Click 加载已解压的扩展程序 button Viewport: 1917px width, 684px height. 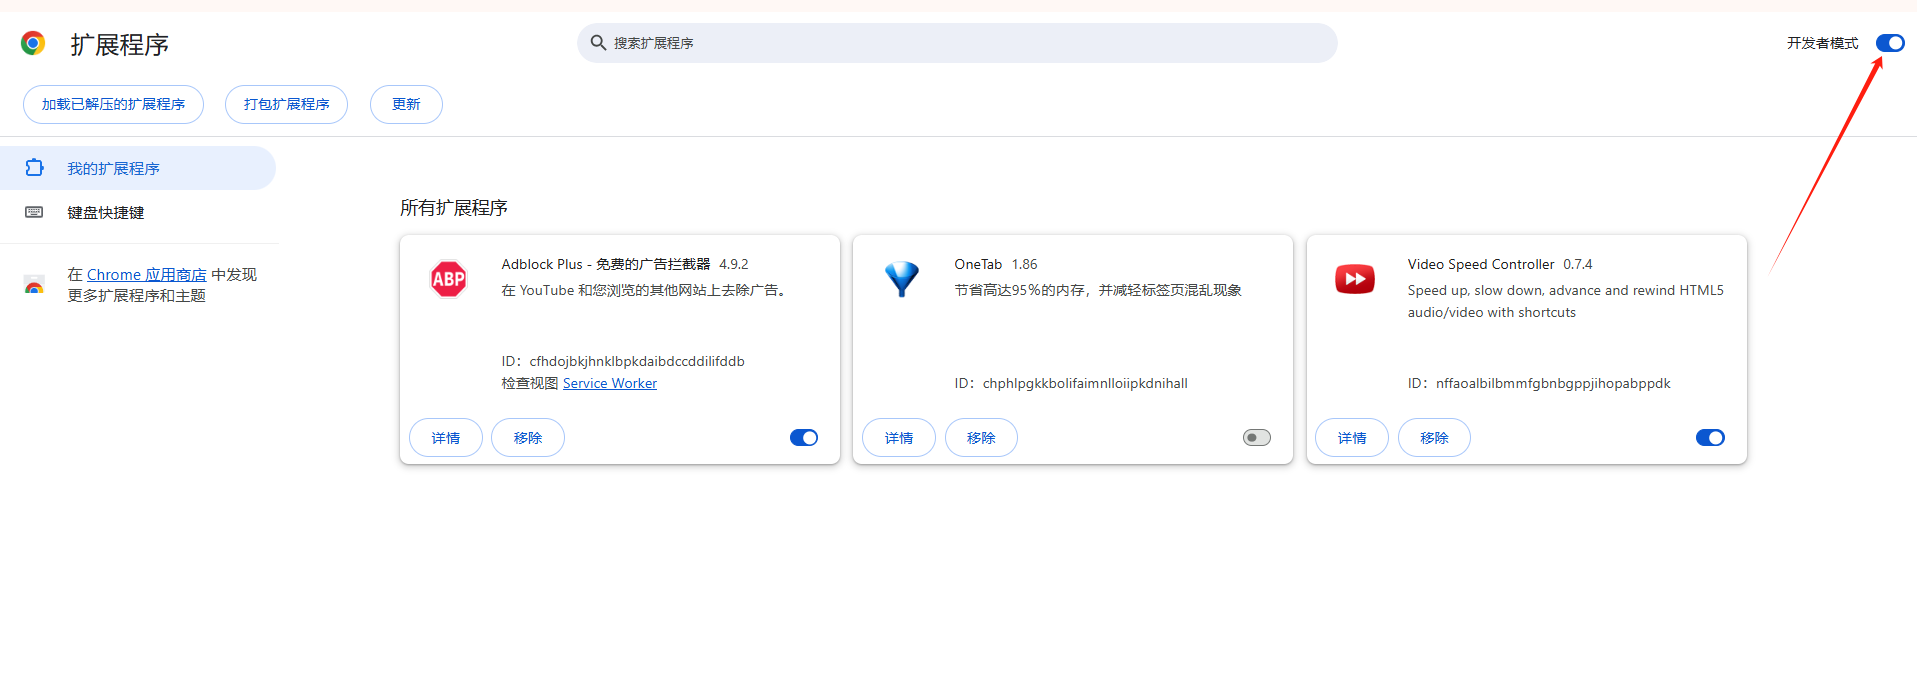(x=113, y=104)
